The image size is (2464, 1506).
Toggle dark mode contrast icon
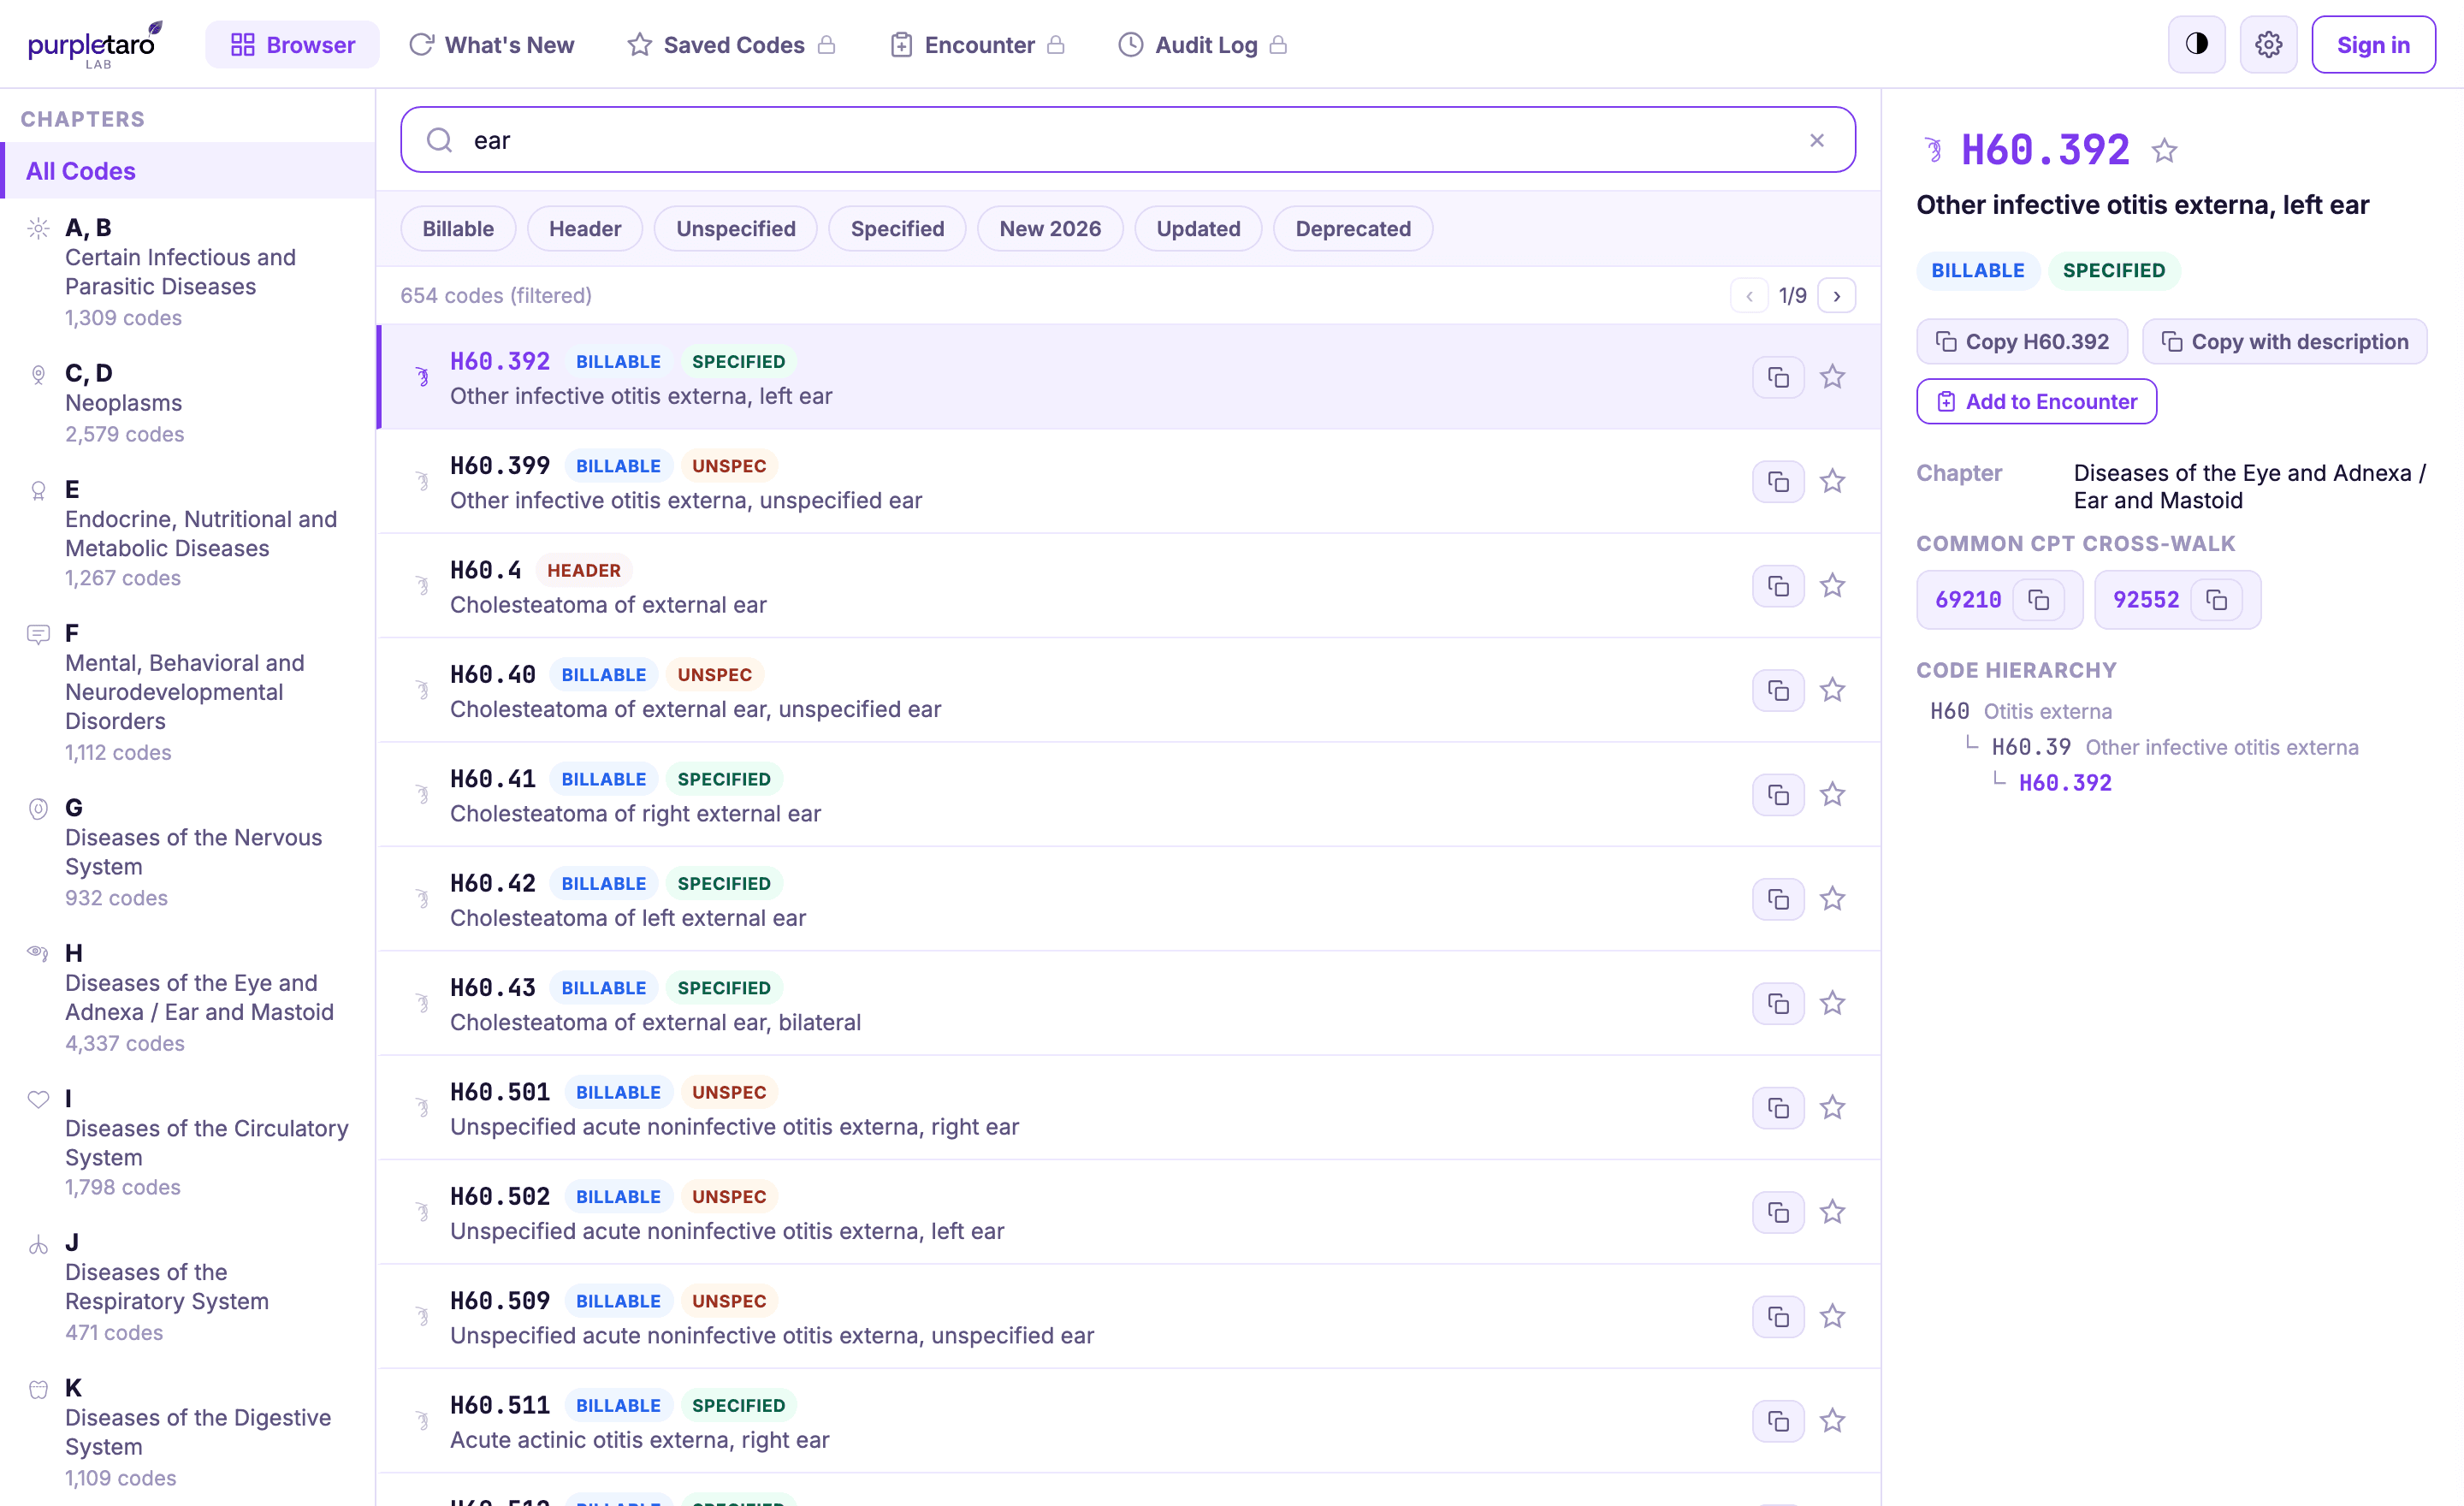2196,44
